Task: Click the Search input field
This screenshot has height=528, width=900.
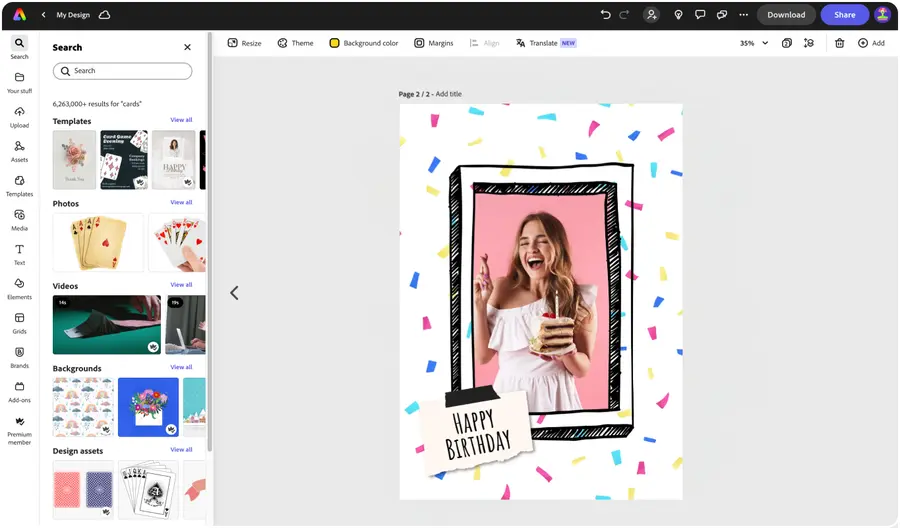Action: [122, 71]
